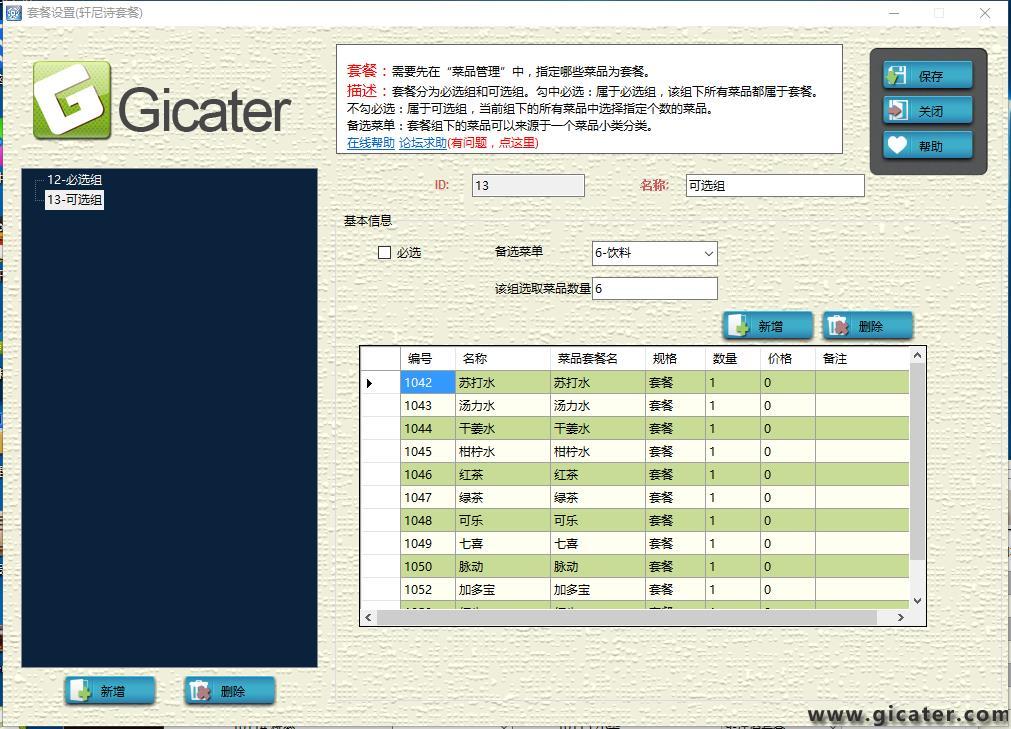Select the 12-必选组 tree item

click(x=74, y=180)
